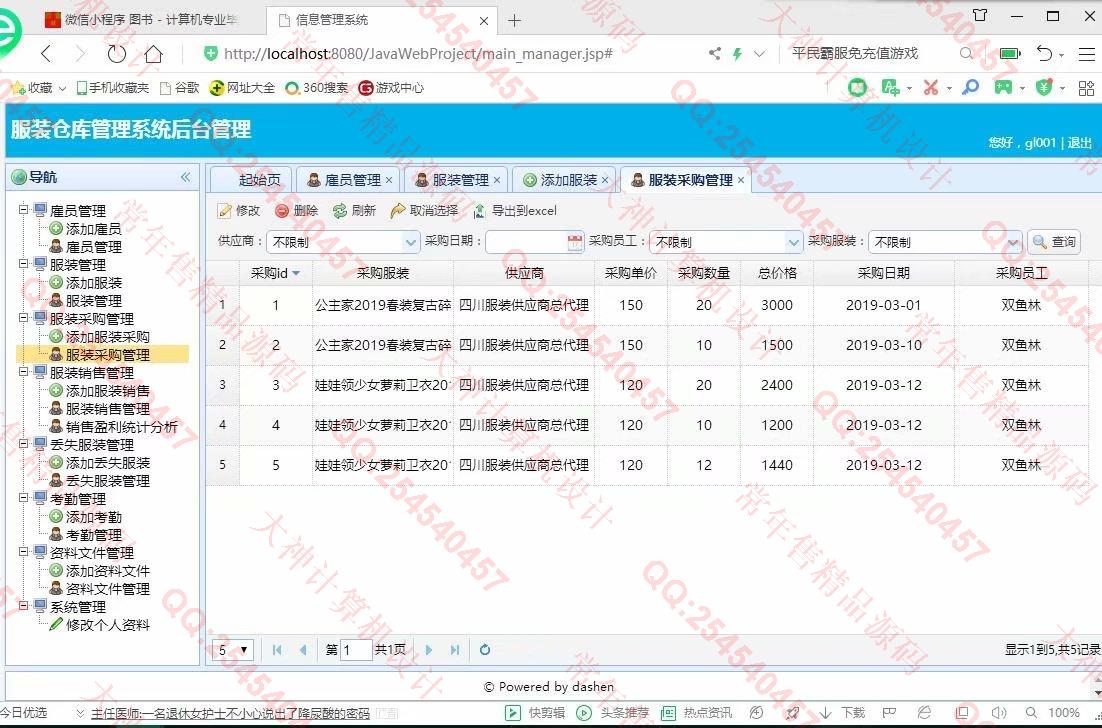This screenshot has height=728, width=1102.
Task: Click the 采购日期 date input field
Action: 526,242
